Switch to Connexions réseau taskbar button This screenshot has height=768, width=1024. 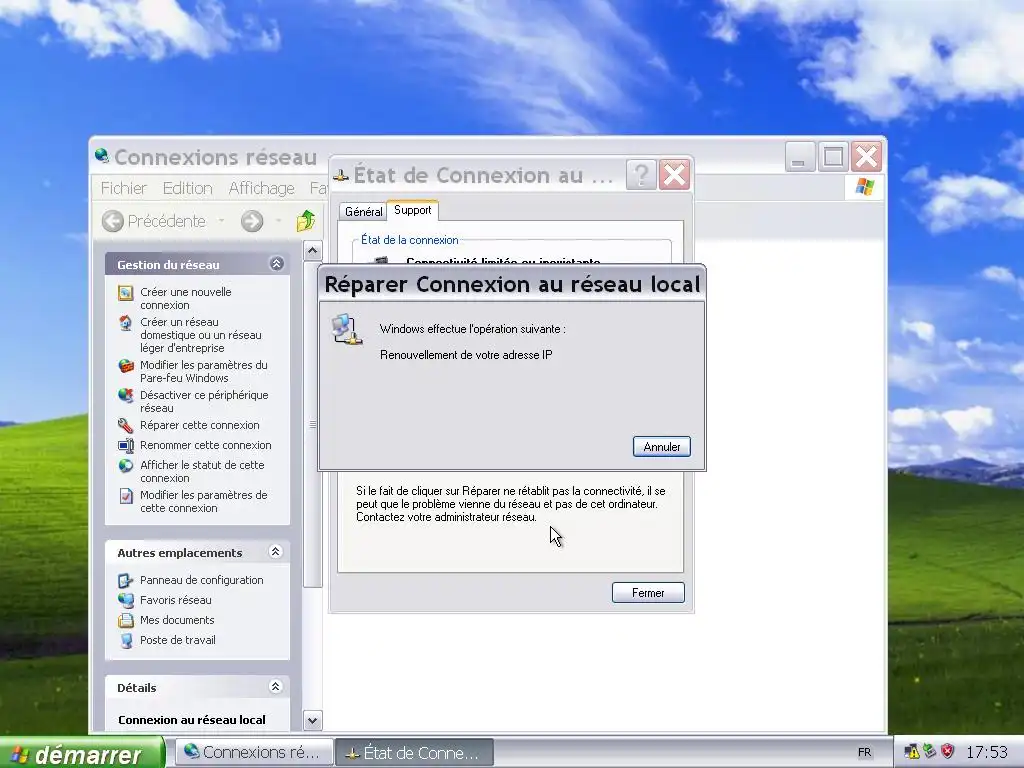pos(253,752)
